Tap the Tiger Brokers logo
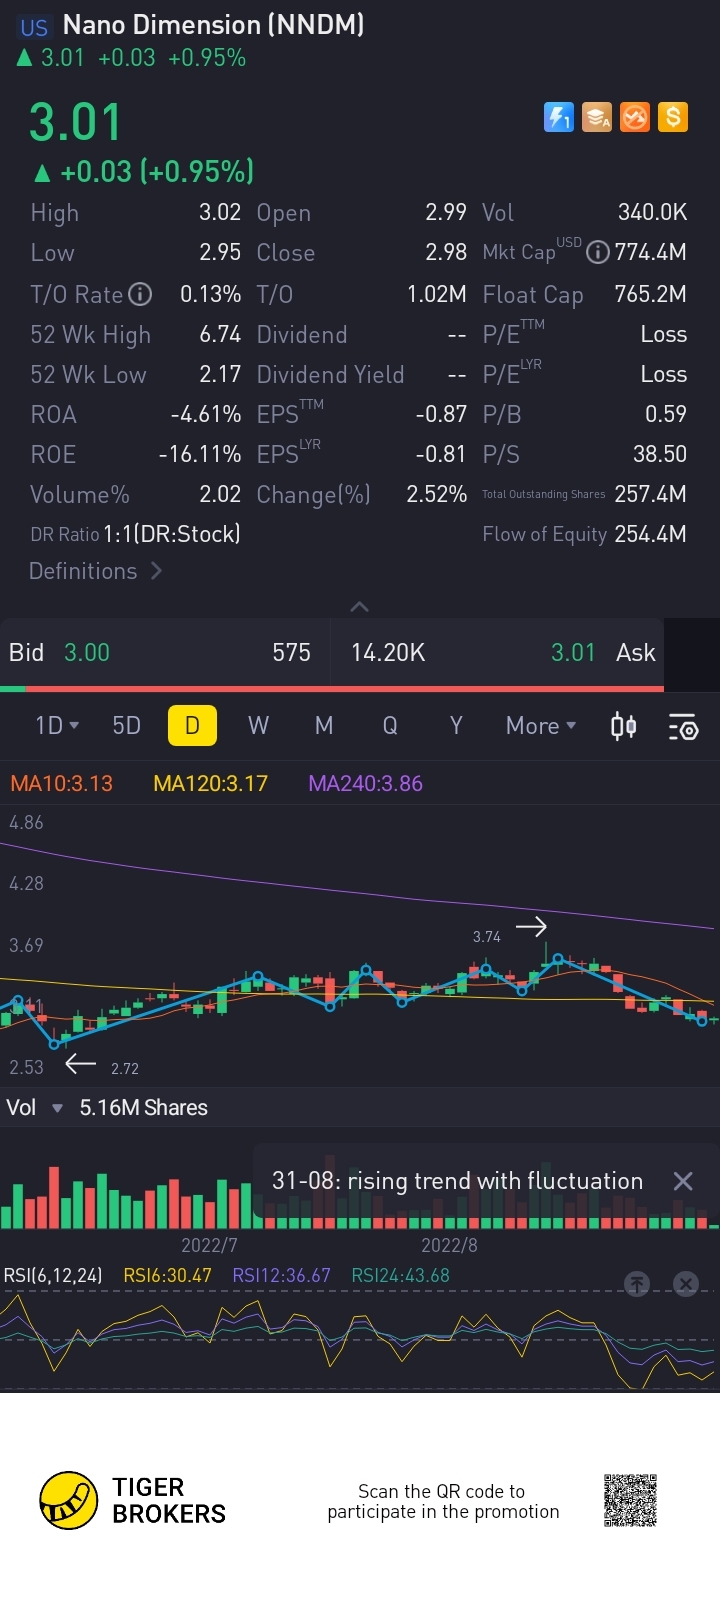 pos(132,1501)
